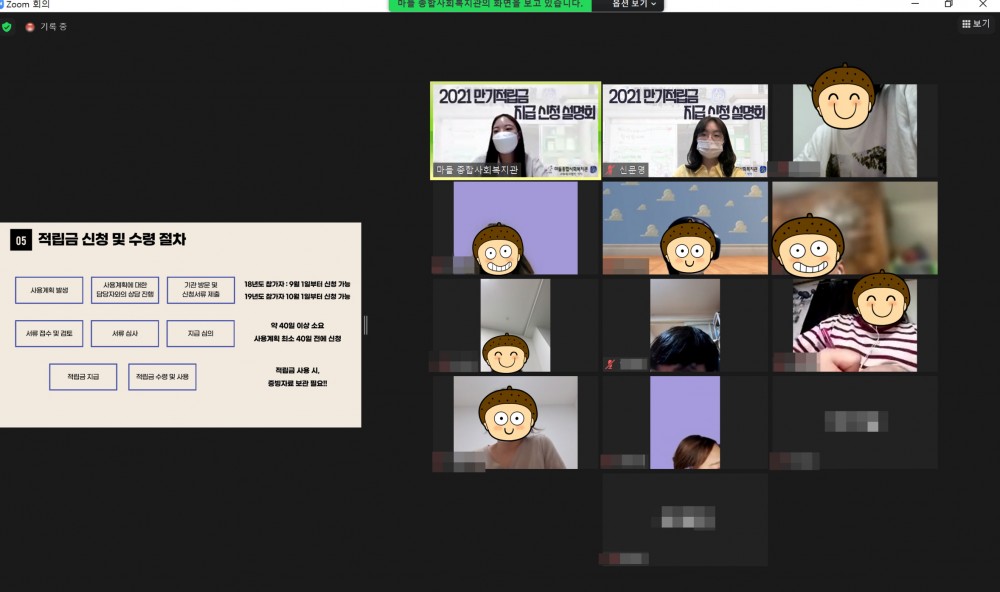Viewport: 1000px width, 592px height.
Task: Select the striped shirt participant video
Action: pos(855,325)
